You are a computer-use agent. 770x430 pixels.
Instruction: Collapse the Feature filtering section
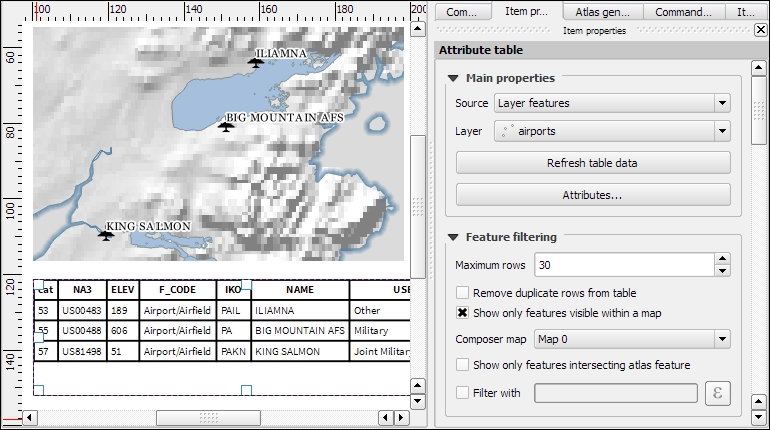tap(453, 238)
